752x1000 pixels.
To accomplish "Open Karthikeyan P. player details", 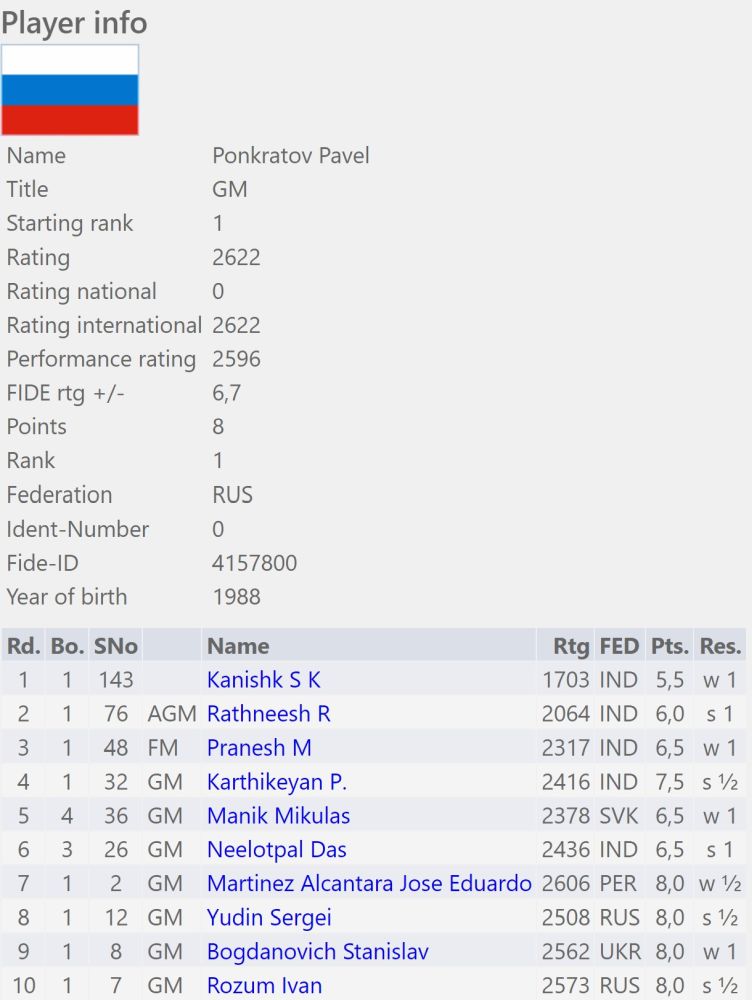I will 277,782.
